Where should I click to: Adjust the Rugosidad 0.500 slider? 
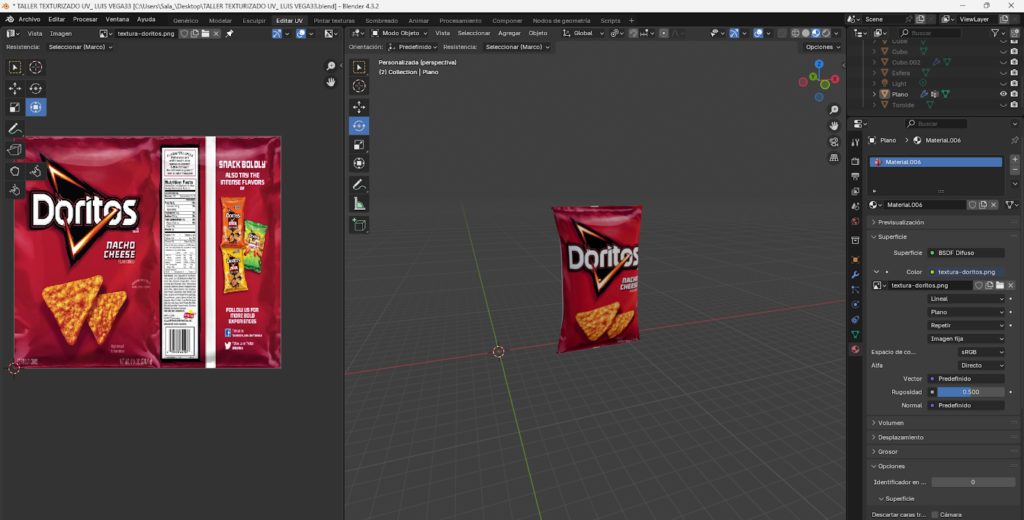click(970, 392)
